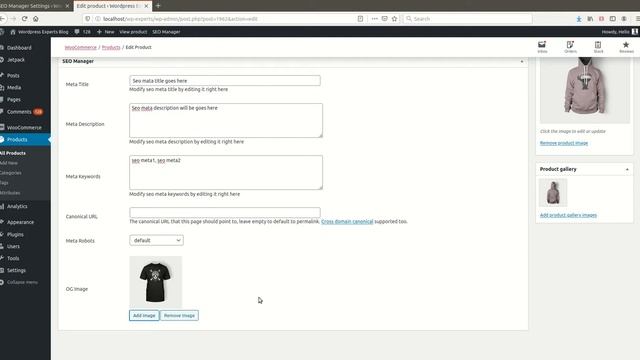Screen dimensions: 640x360
Task: Go forward in browser history
Action: (13, 19)
